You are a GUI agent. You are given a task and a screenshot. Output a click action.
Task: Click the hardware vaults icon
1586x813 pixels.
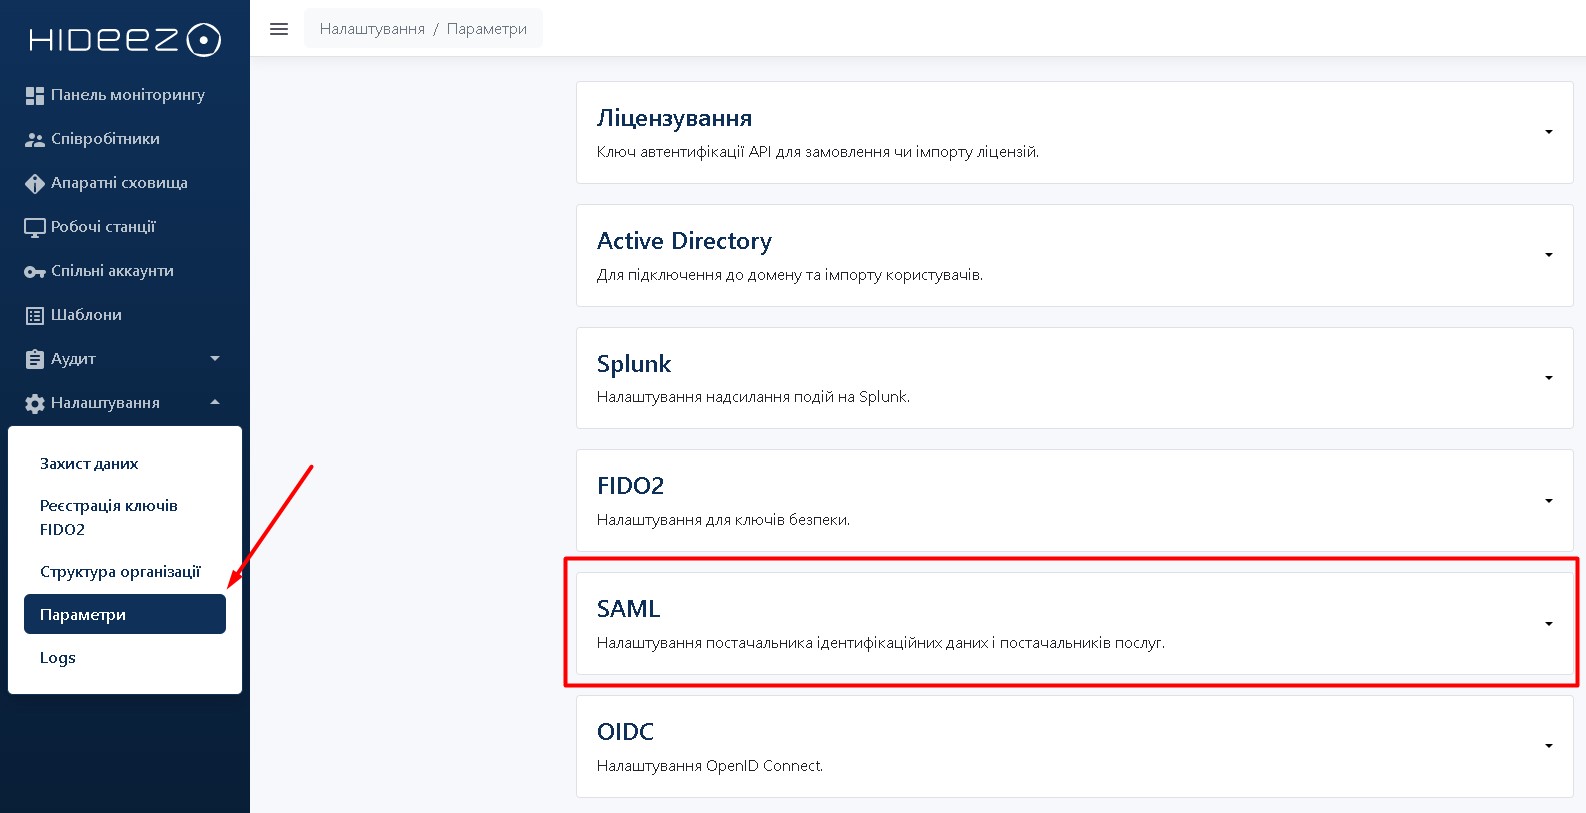pyautogui.click(x=35, y=183)
